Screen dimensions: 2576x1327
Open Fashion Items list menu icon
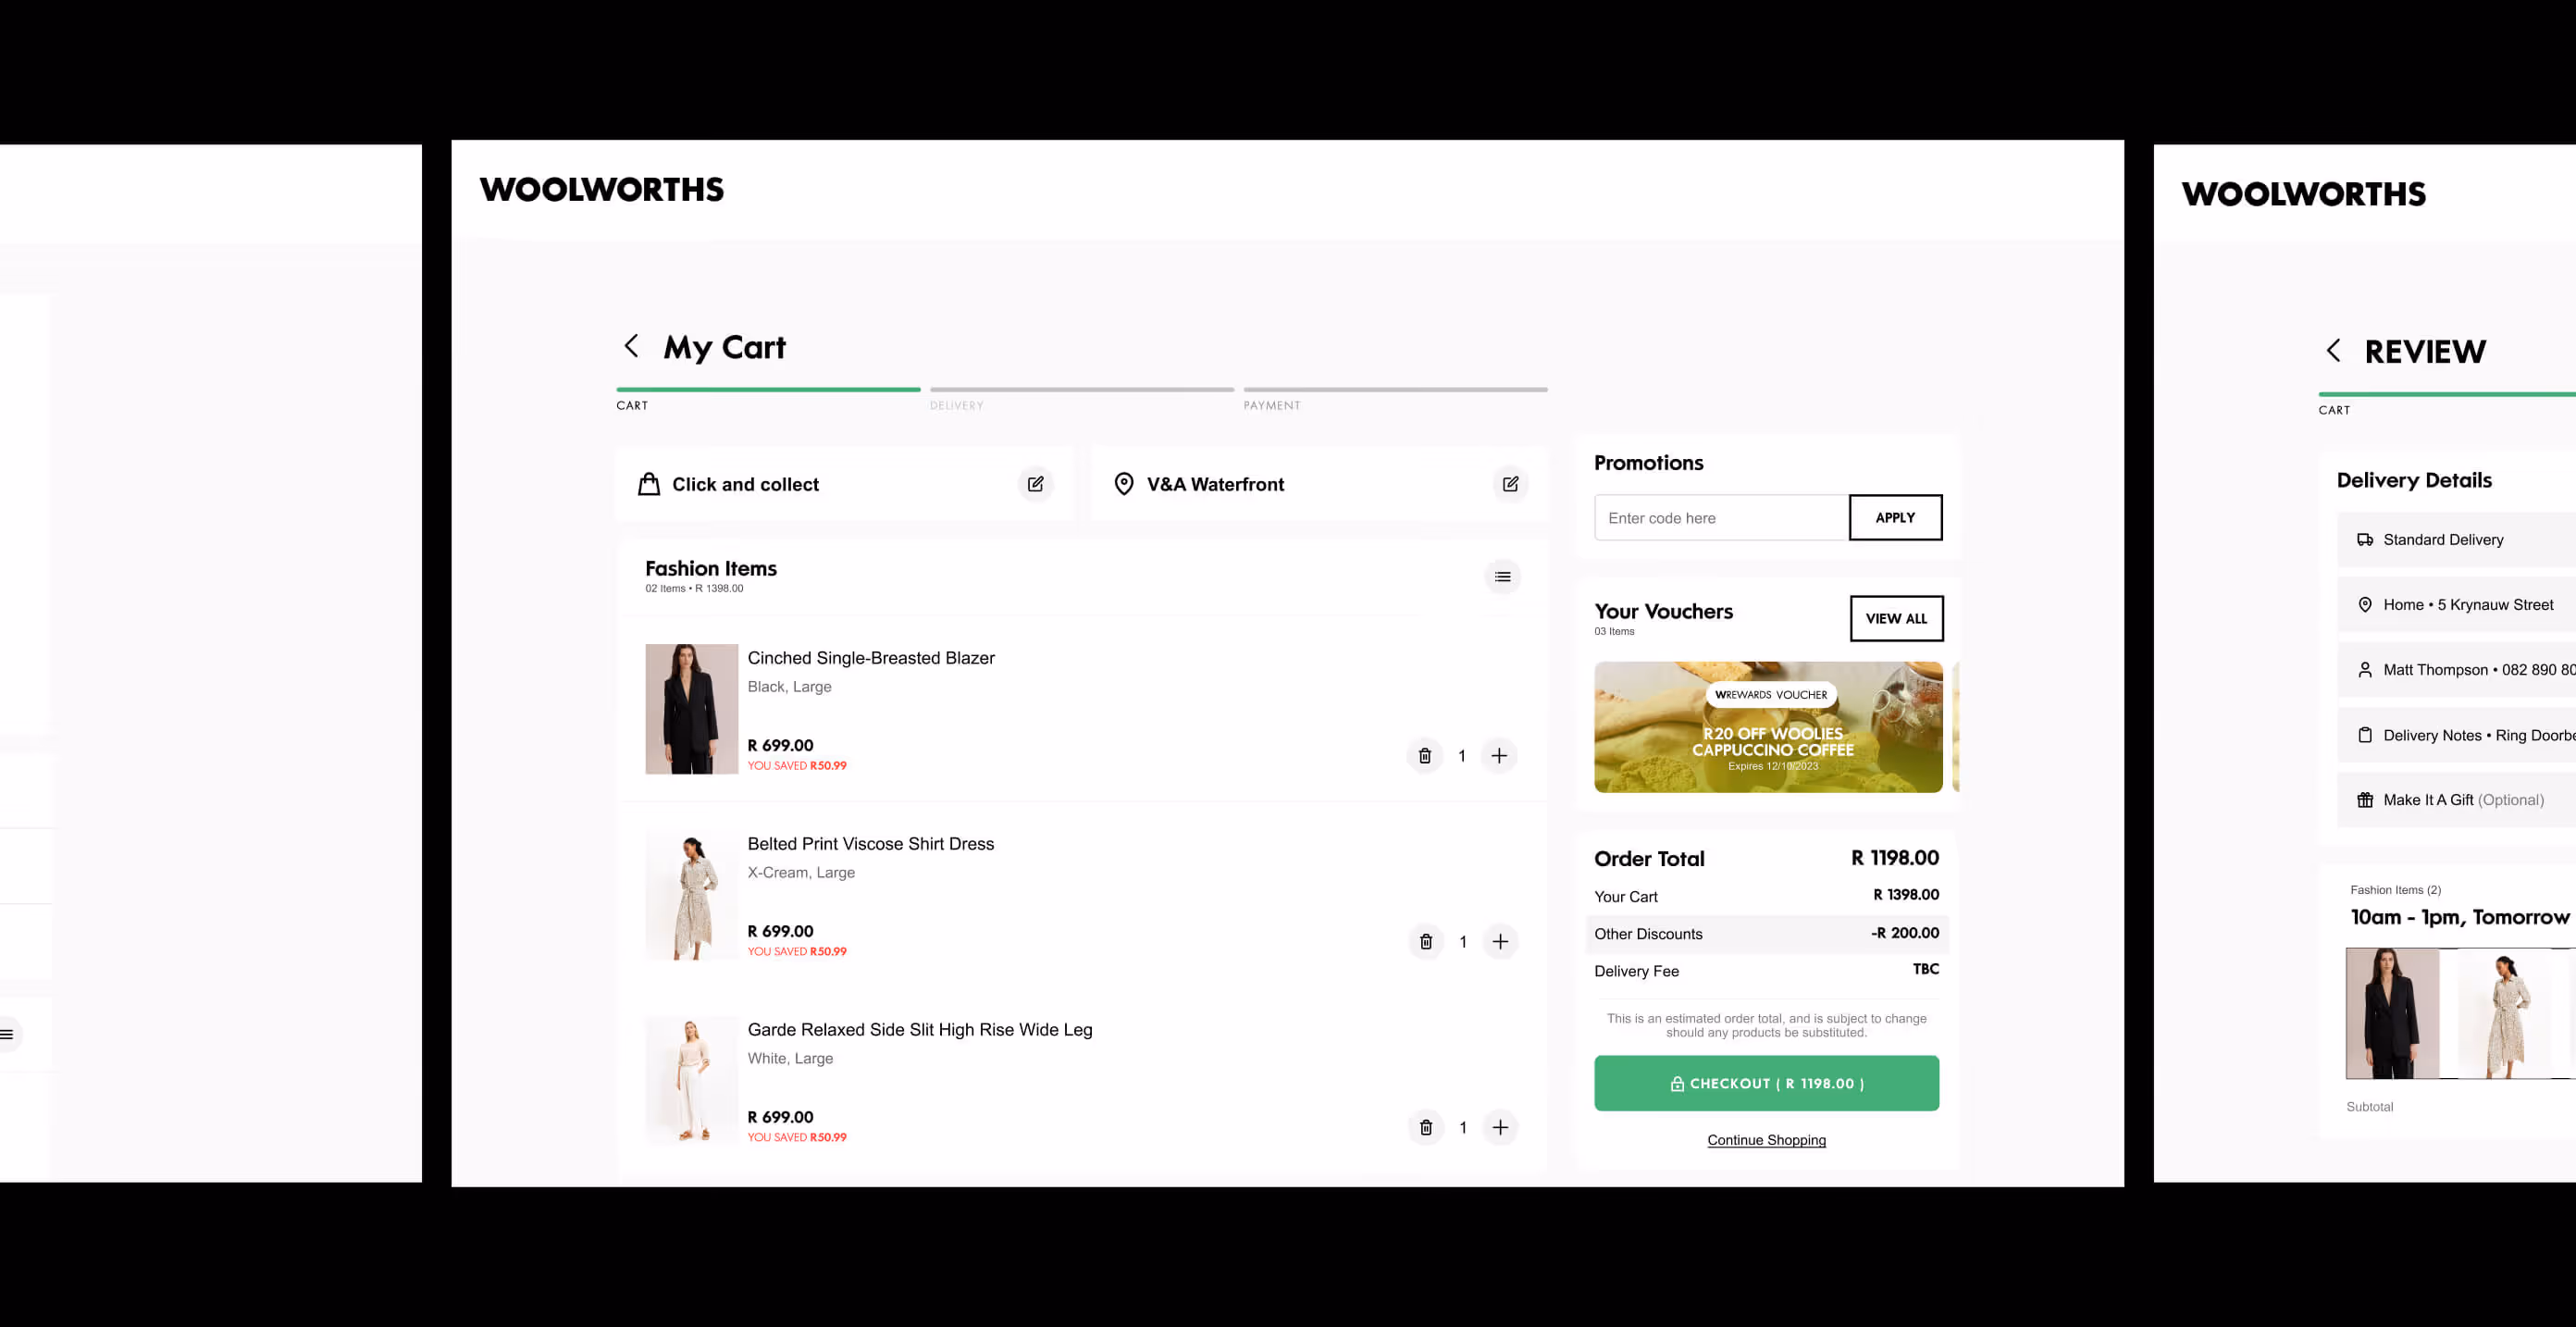pyautogui.click(x=1502, y=577)
